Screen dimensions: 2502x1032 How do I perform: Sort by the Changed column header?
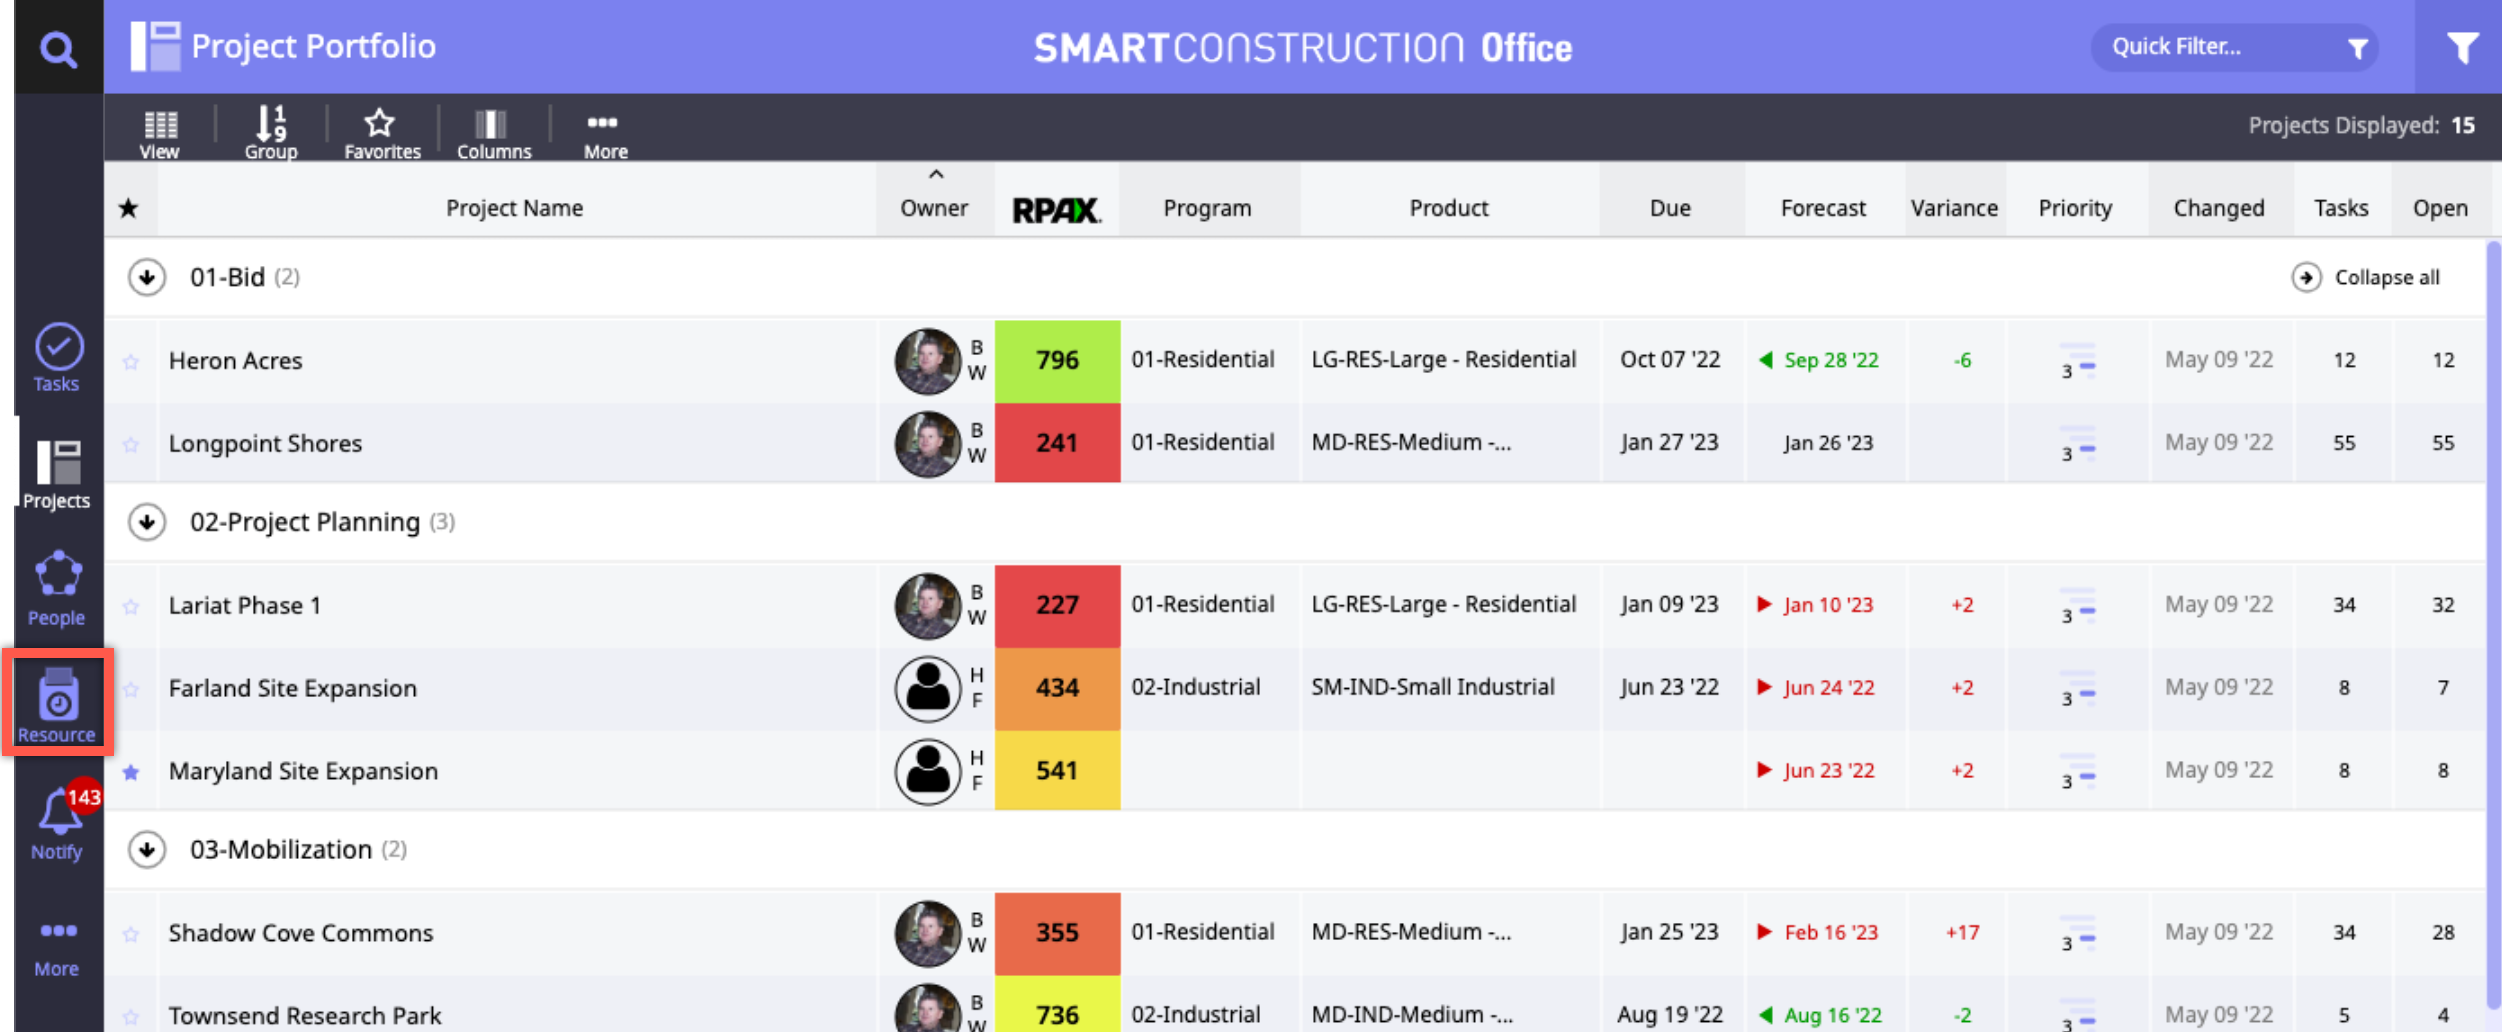point(2219,208)
